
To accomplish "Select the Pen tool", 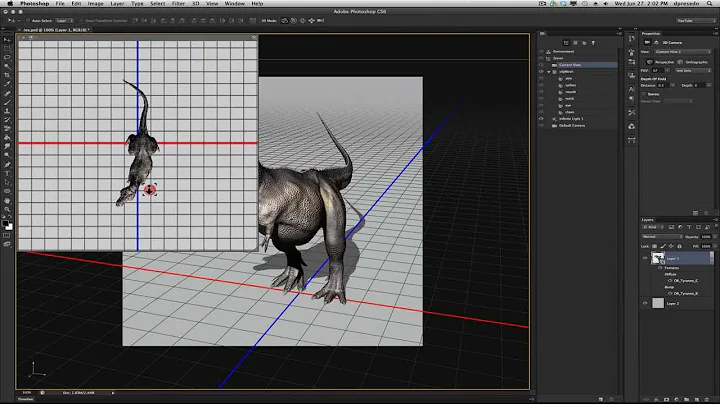I will [7, 164].
